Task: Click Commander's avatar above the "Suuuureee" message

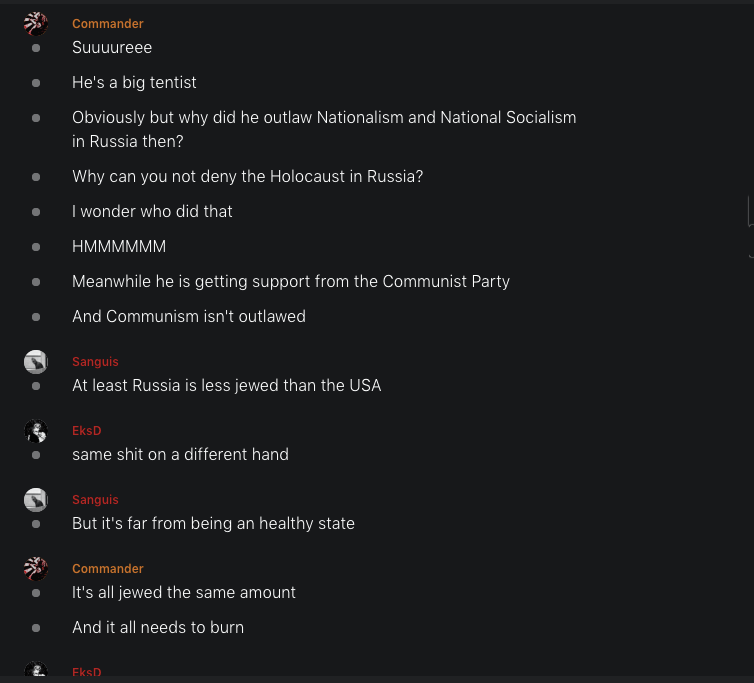Action: click(36, 24)
